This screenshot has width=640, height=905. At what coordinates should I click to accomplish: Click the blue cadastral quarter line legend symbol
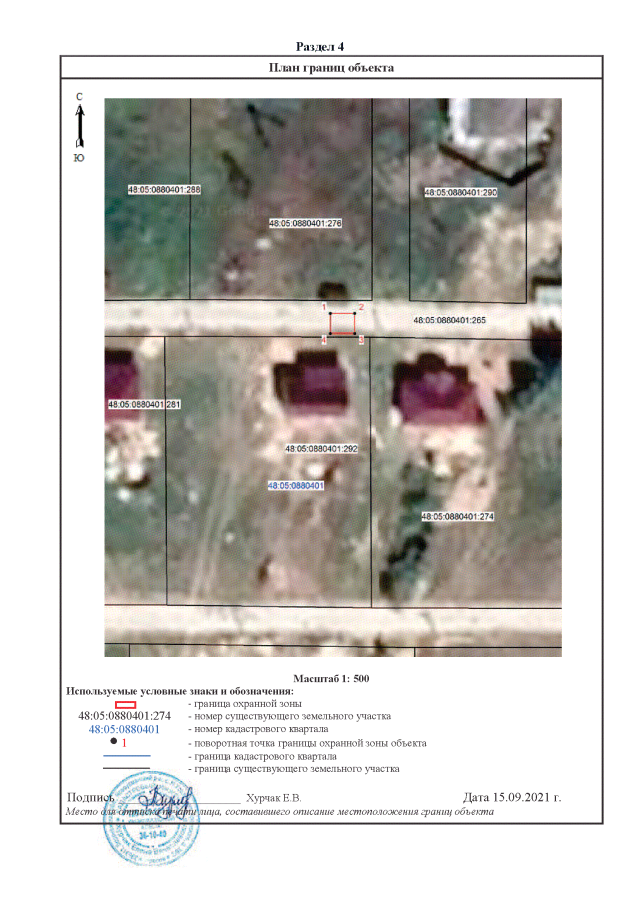point(125,756)
